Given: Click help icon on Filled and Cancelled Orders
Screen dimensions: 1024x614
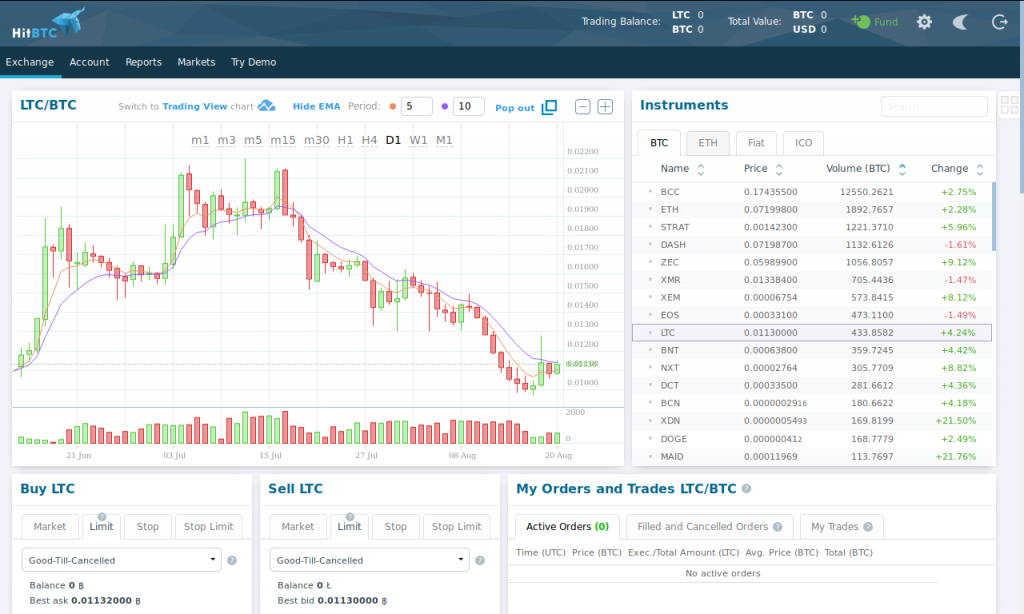Looking at the screenshot, I should 777,526.
